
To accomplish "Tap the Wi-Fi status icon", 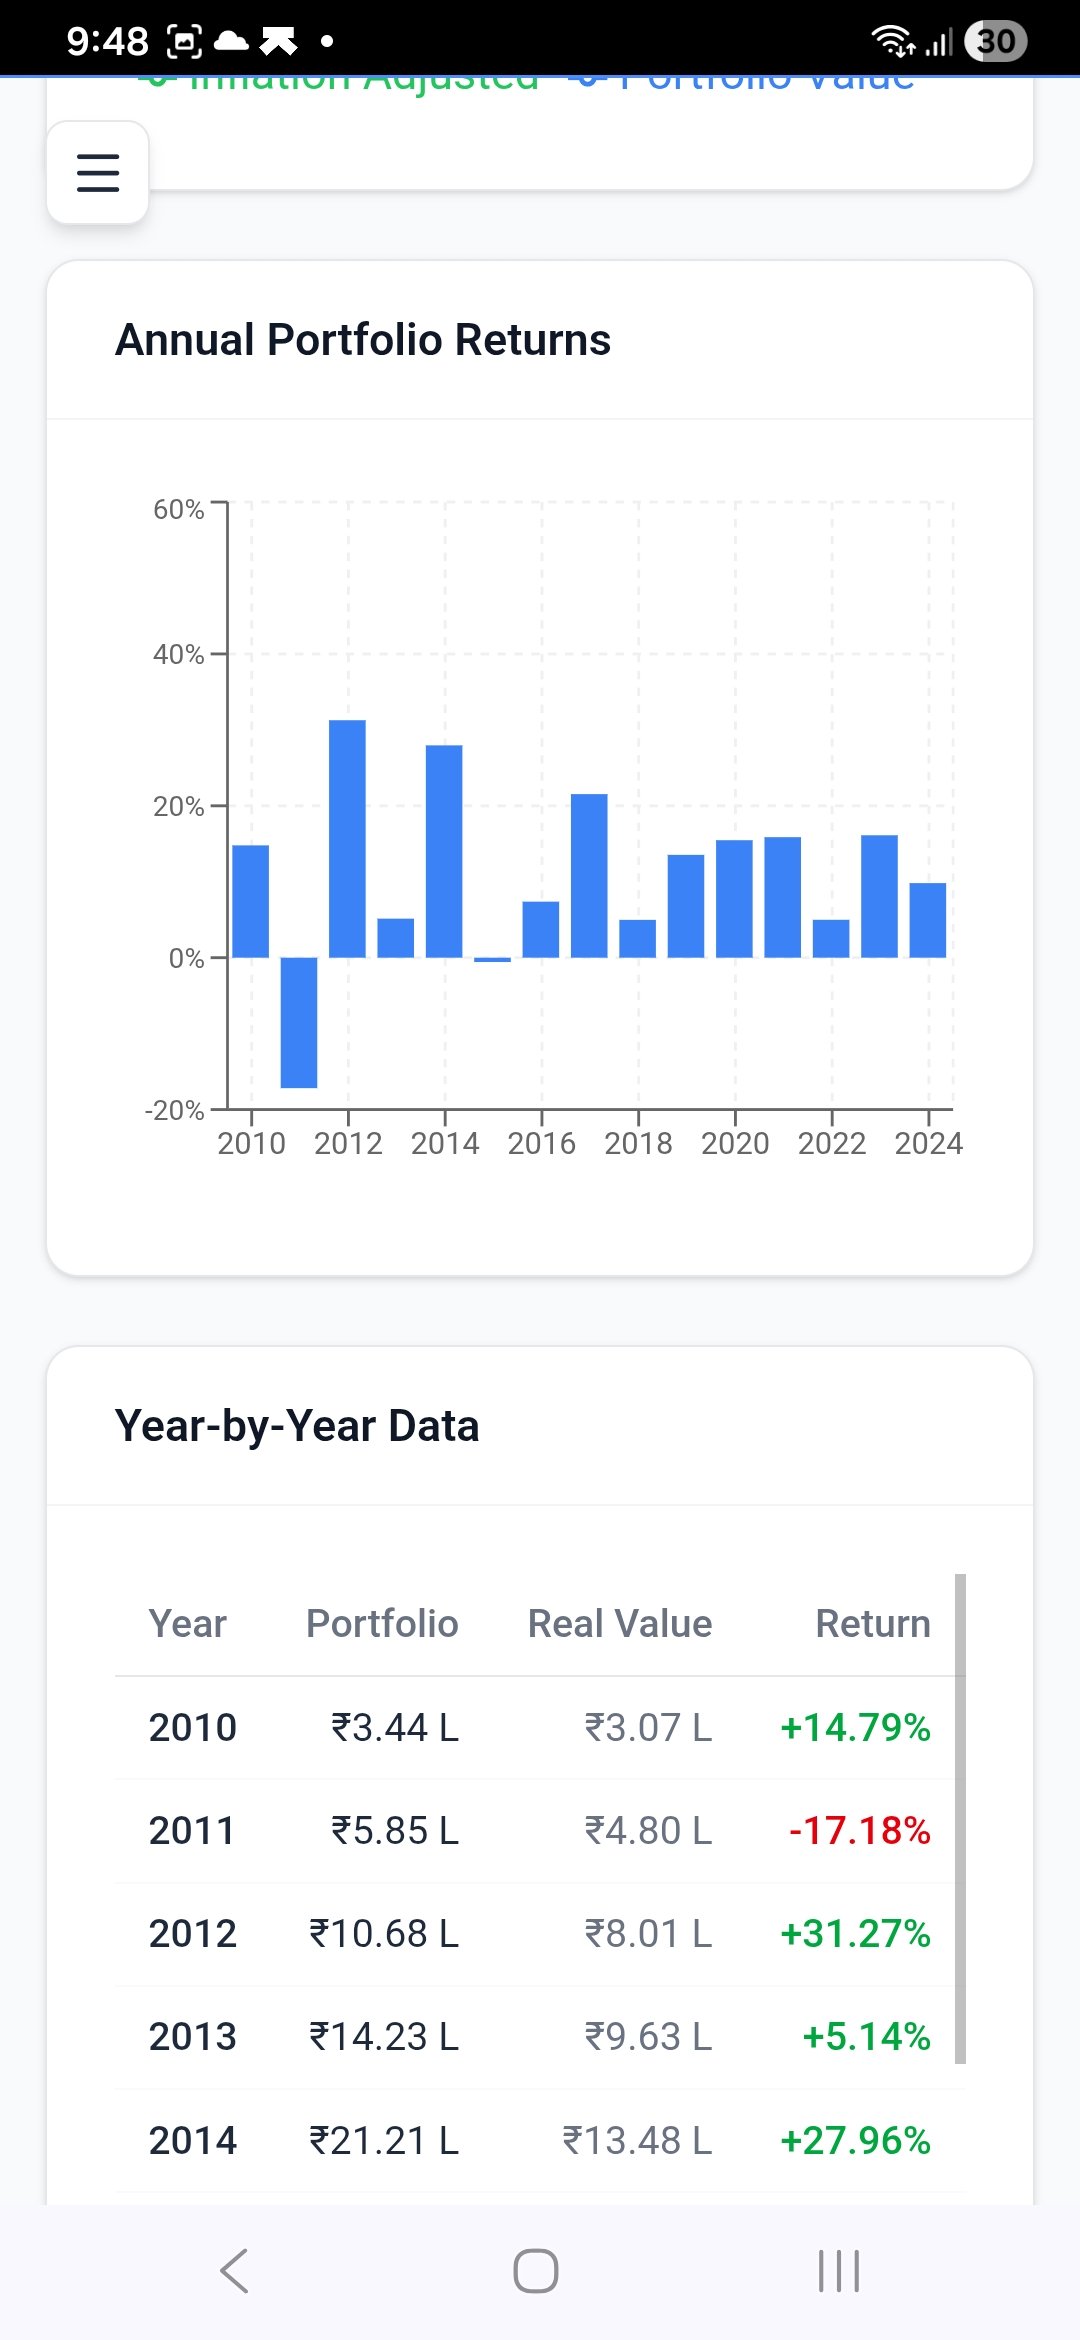I will [892, 41].
